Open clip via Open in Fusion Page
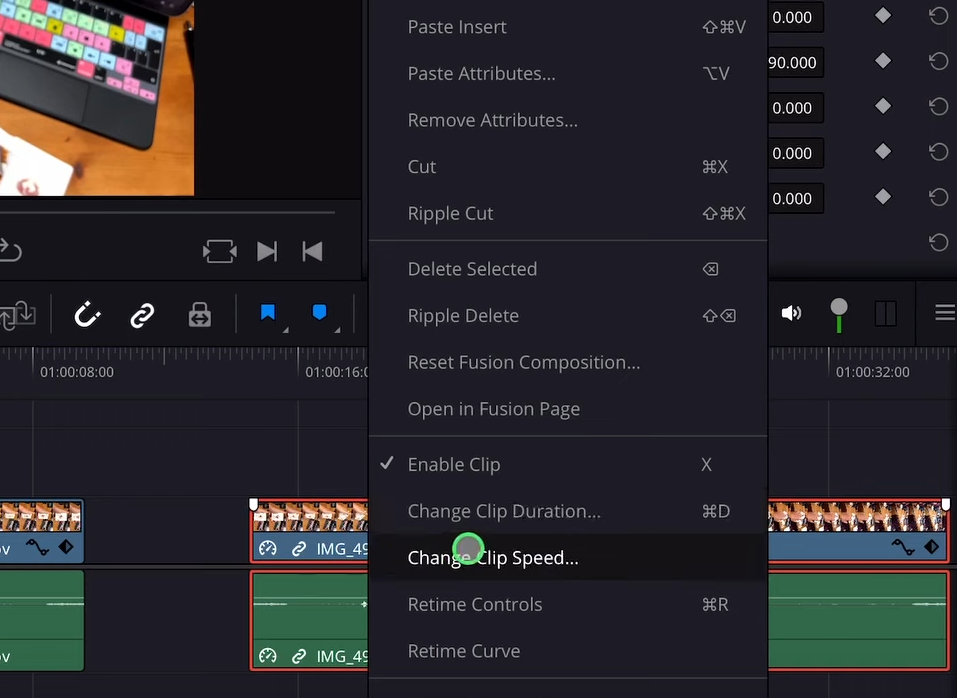The image size is (957, 698). (568, 409)
